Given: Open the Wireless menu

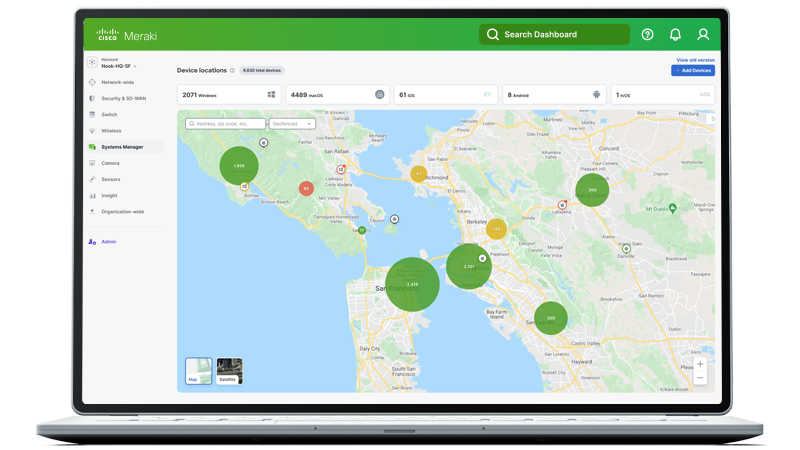Looking at the screenshot, I should (111, 131).
